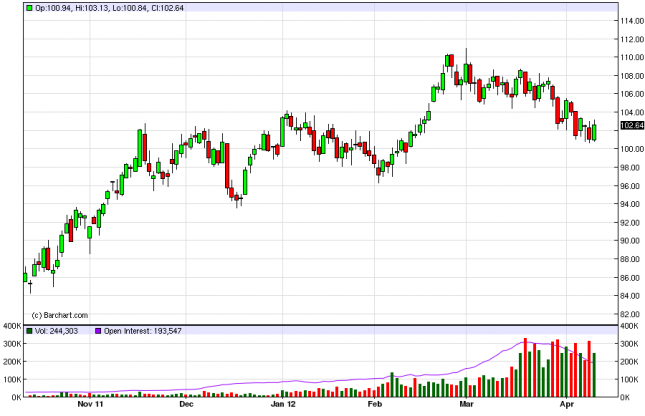Click the 92.00 price axis label
The image size is (645, 416).
632,223
